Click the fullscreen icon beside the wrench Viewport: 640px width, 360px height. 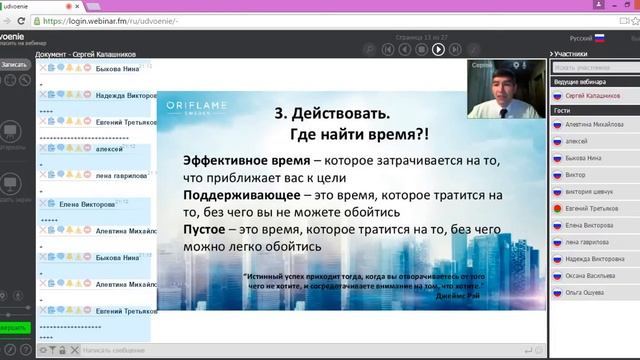(10, 80)
